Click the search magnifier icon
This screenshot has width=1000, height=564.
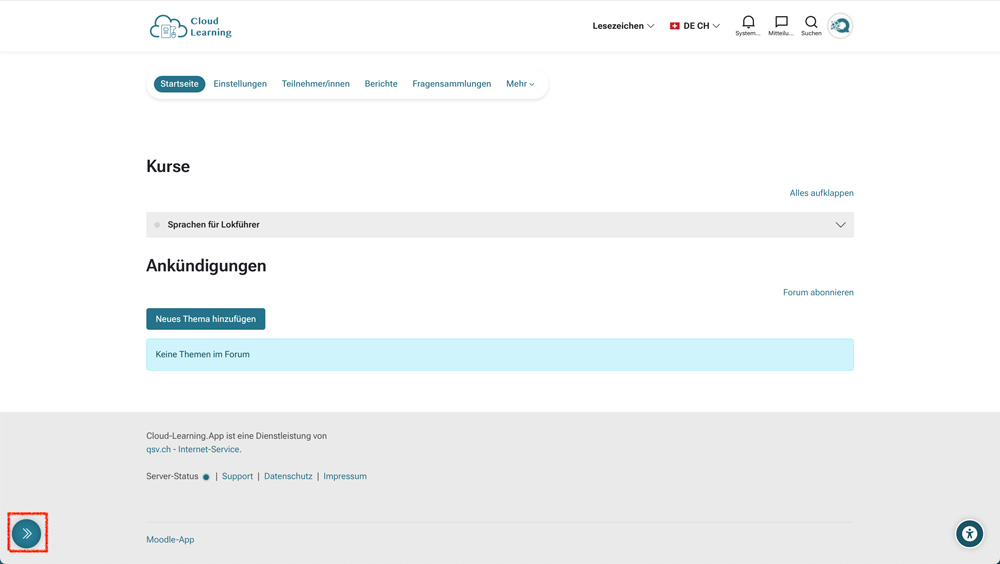pos(811,23)
